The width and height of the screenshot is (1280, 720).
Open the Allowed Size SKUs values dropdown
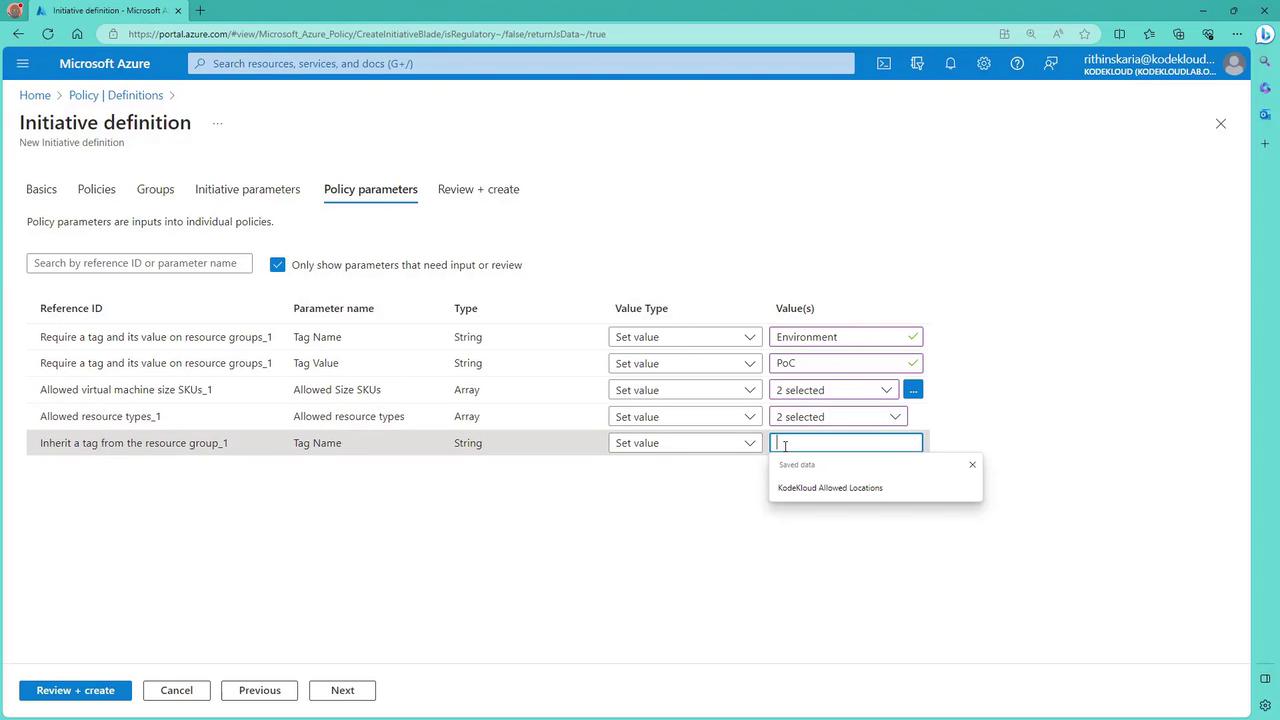tap(834, 390)
